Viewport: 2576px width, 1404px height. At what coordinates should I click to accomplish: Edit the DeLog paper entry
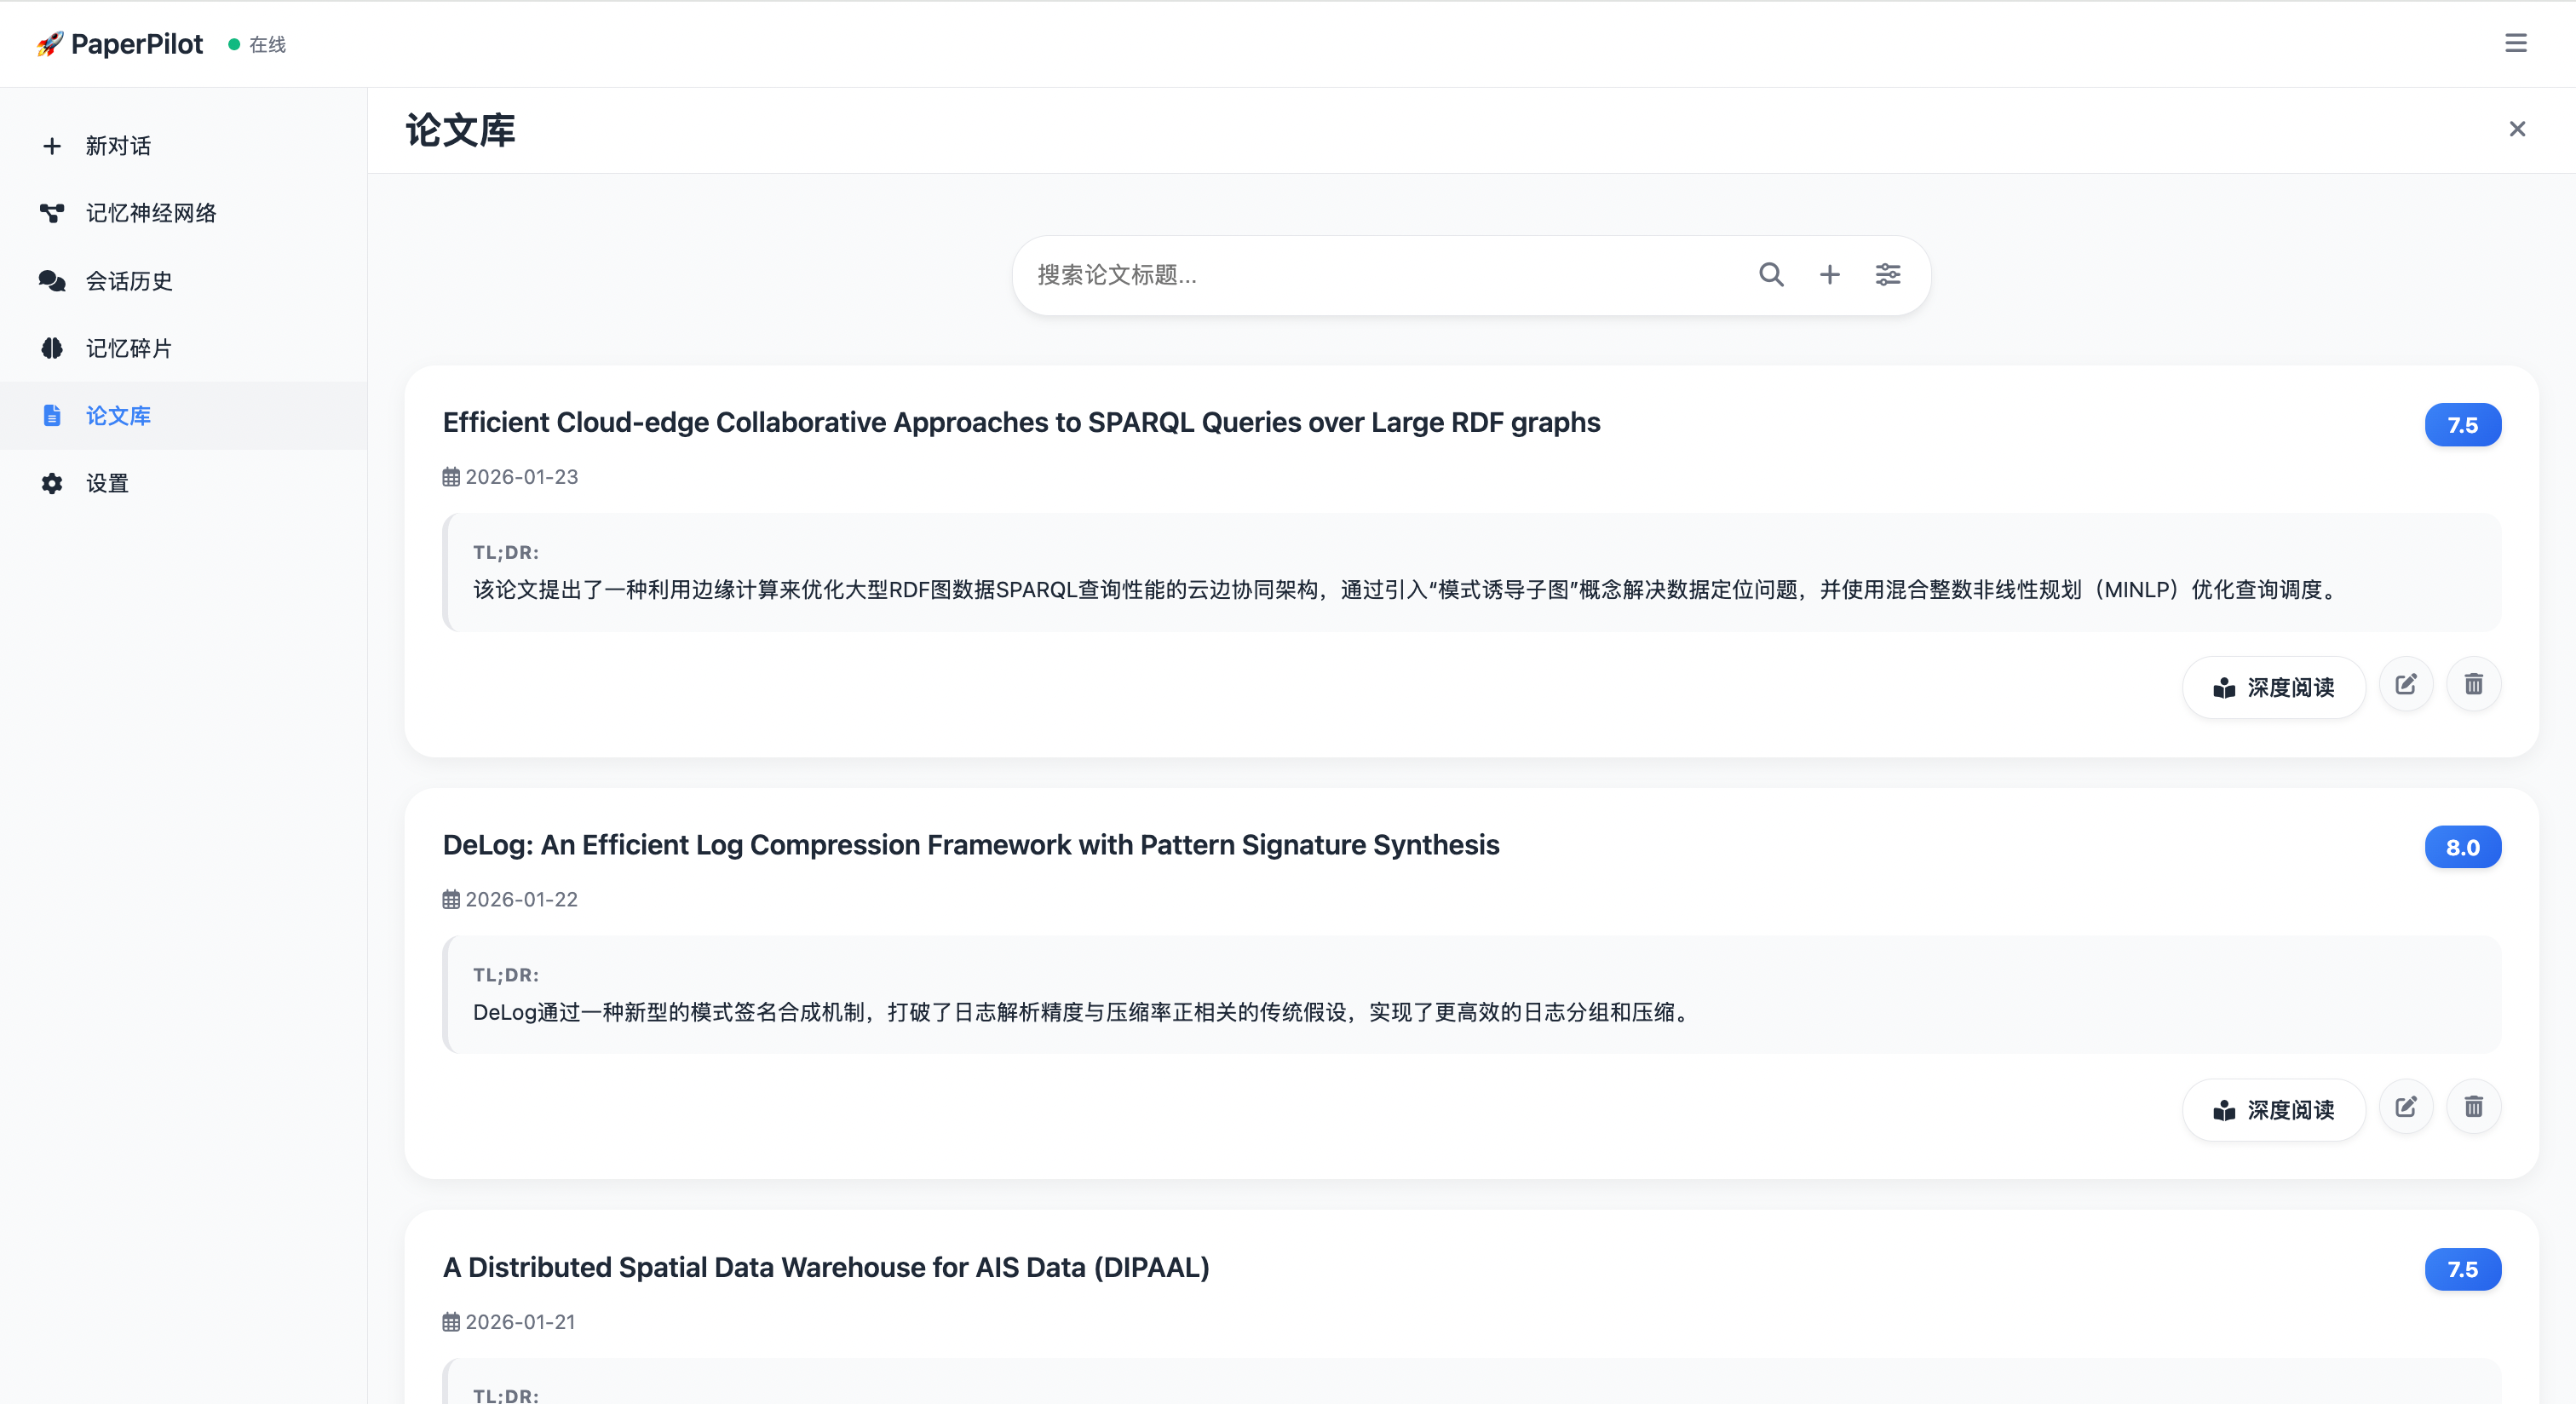pos(2405,1106)
